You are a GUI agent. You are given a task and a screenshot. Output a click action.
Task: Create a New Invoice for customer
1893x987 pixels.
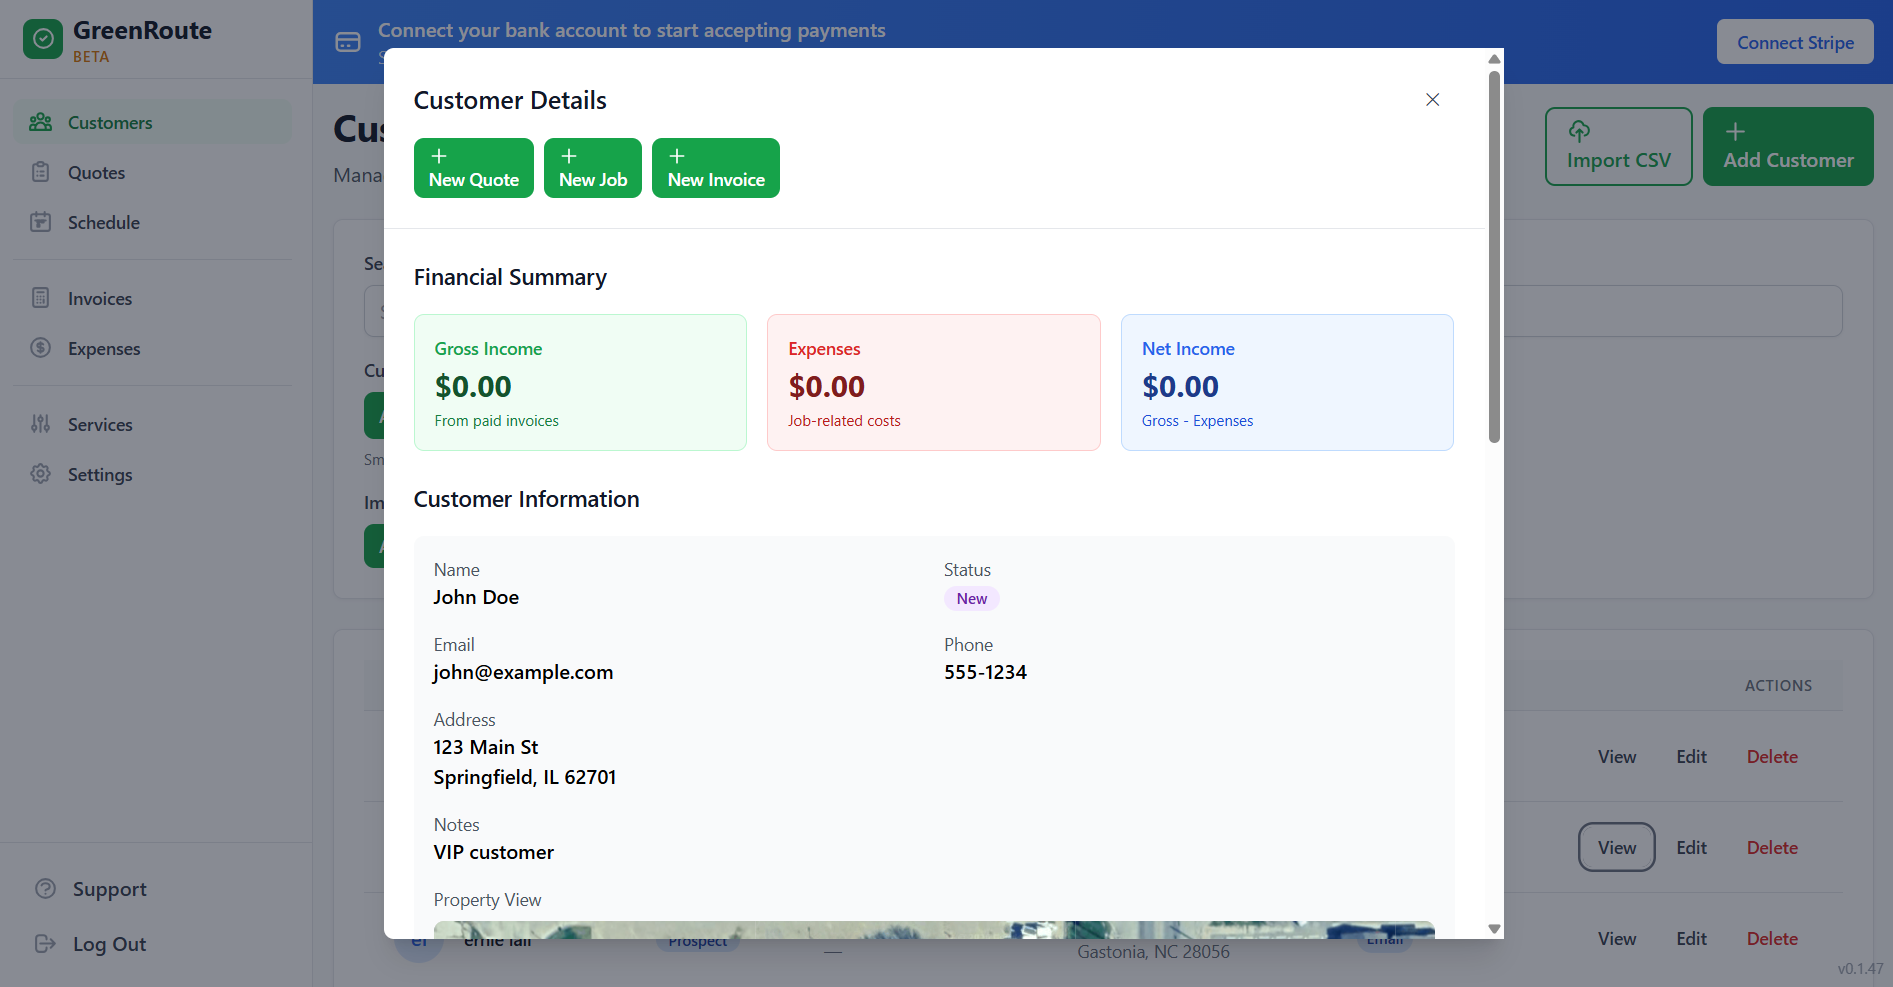(x=716, y=168)
